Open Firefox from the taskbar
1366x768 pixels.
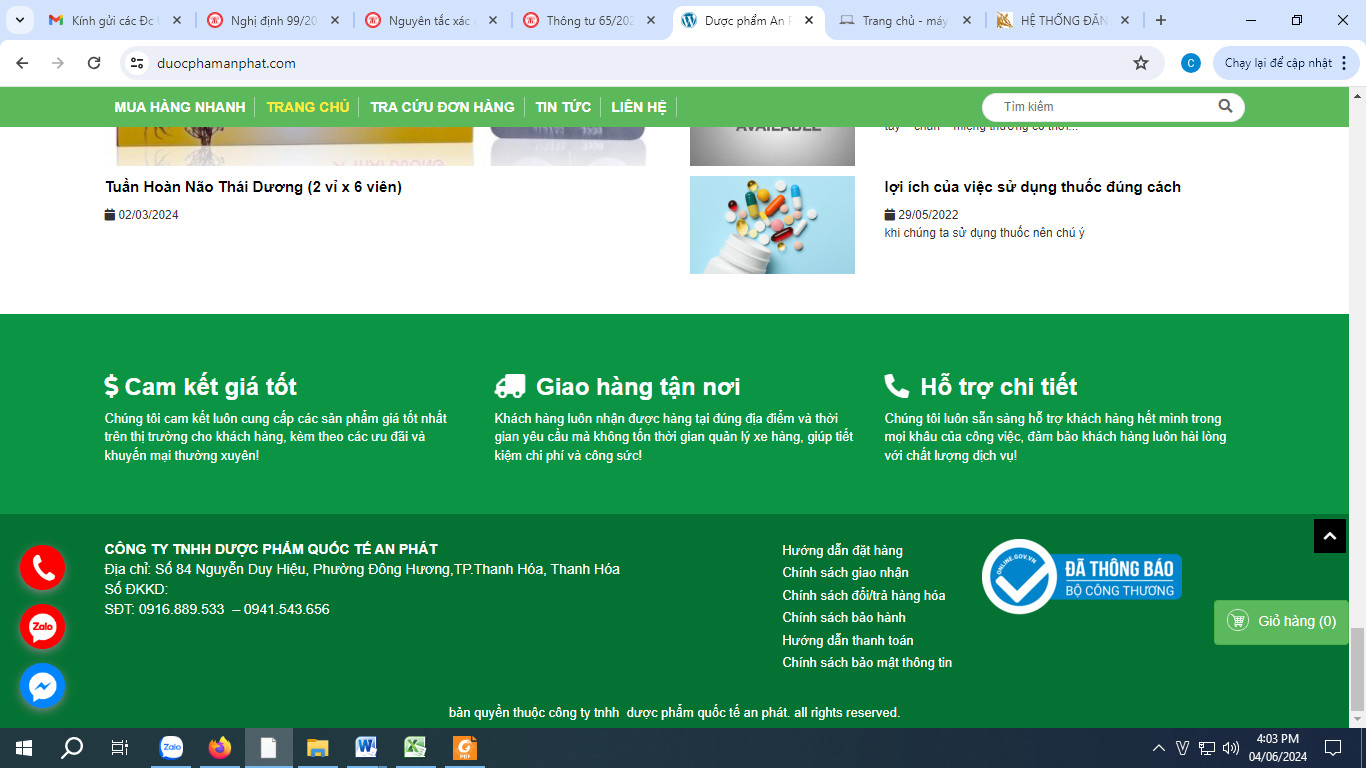point(219,747)
